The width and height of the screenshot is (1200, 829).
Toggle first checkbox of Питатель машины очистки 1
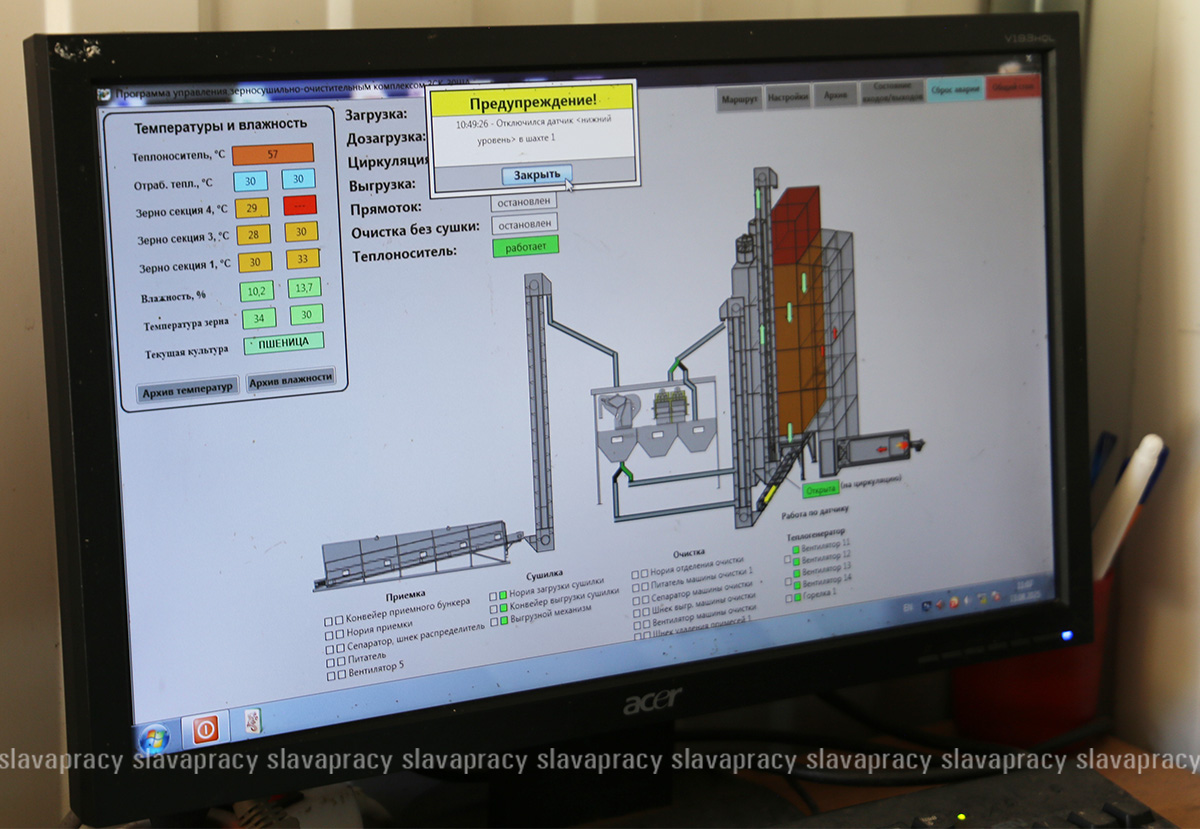[636, 587]
